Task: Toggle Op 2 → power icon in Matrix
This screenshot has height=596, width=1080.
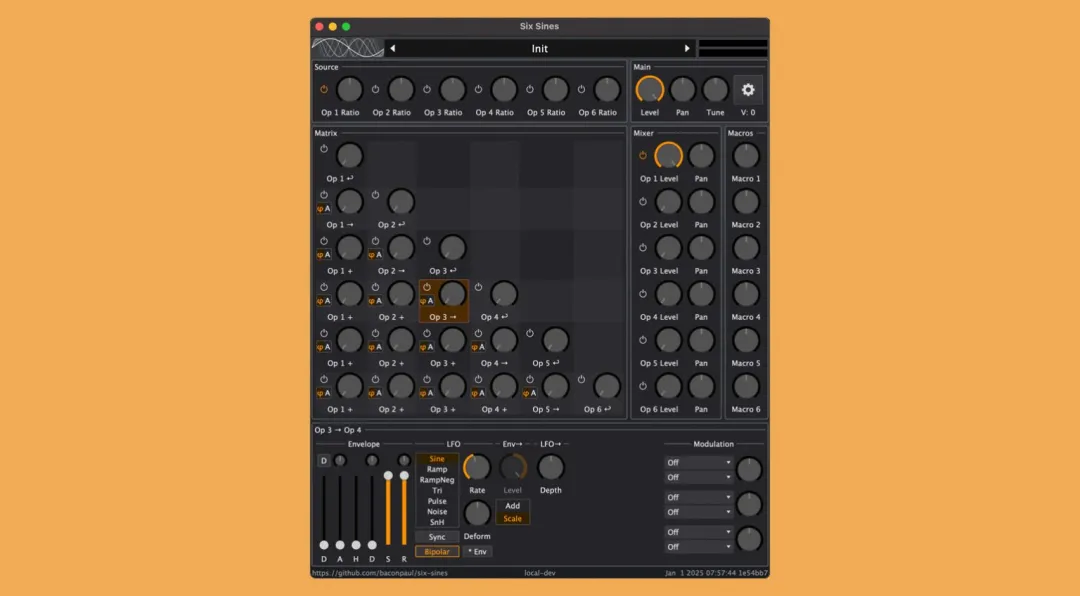Action: coord(375,240)
